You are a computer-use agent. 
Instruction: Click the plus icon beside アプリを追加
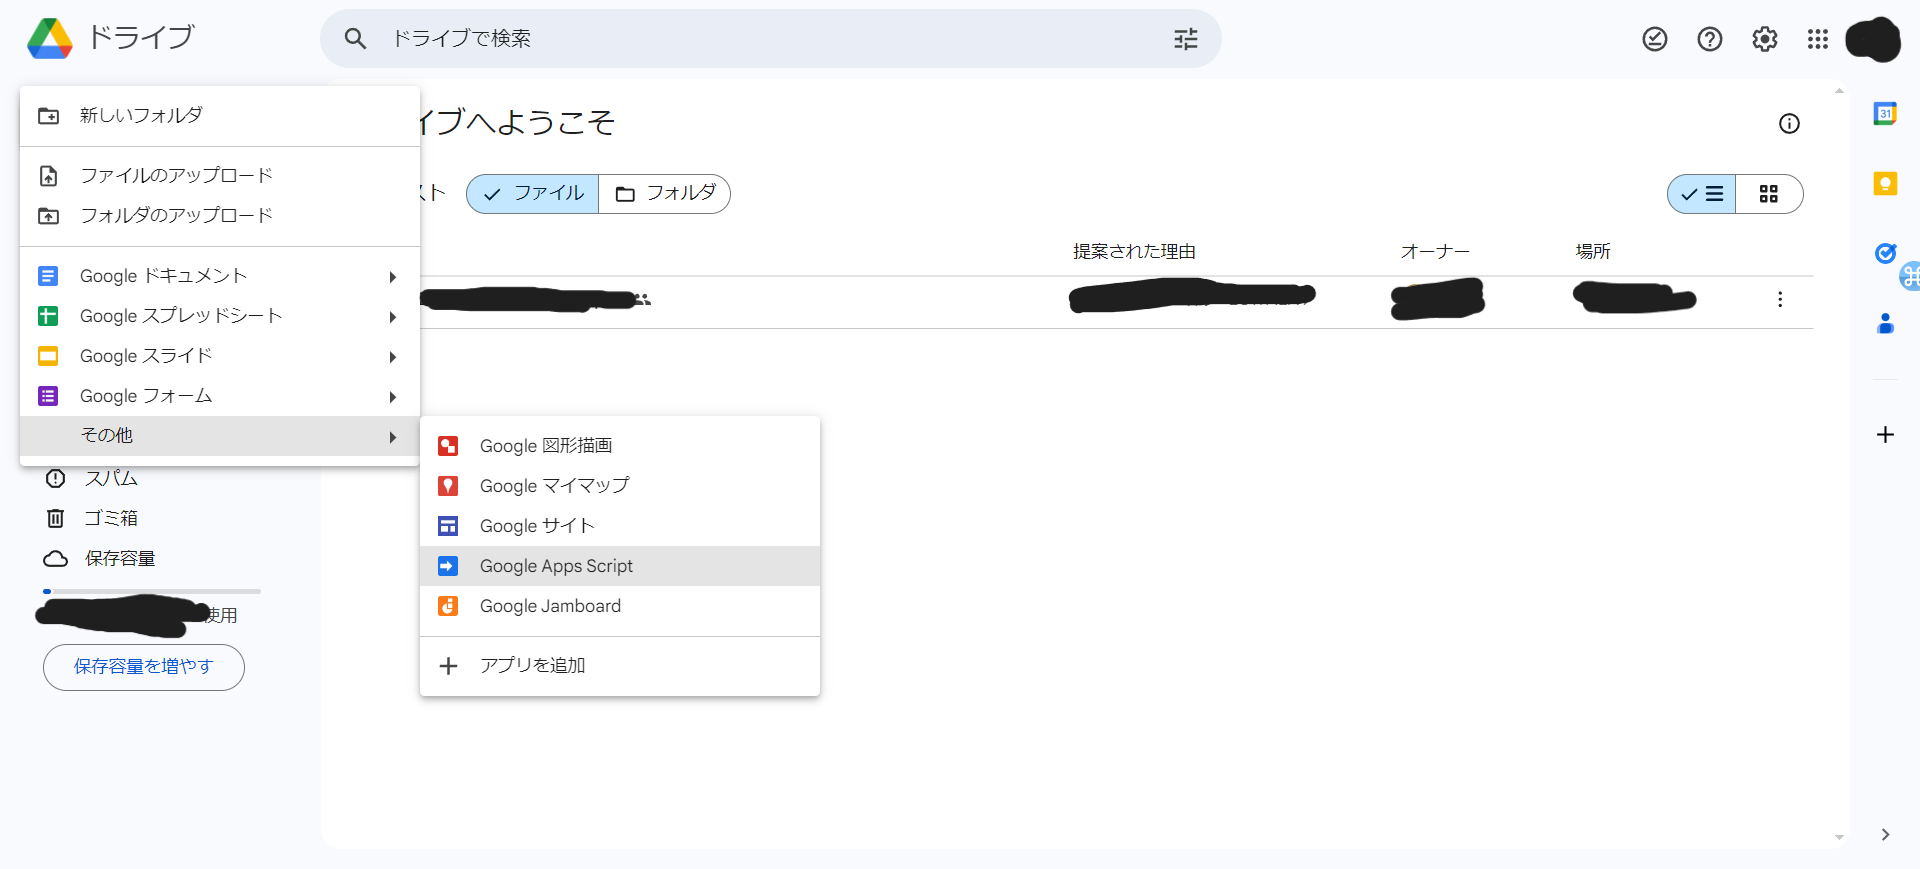pos(448,666)
